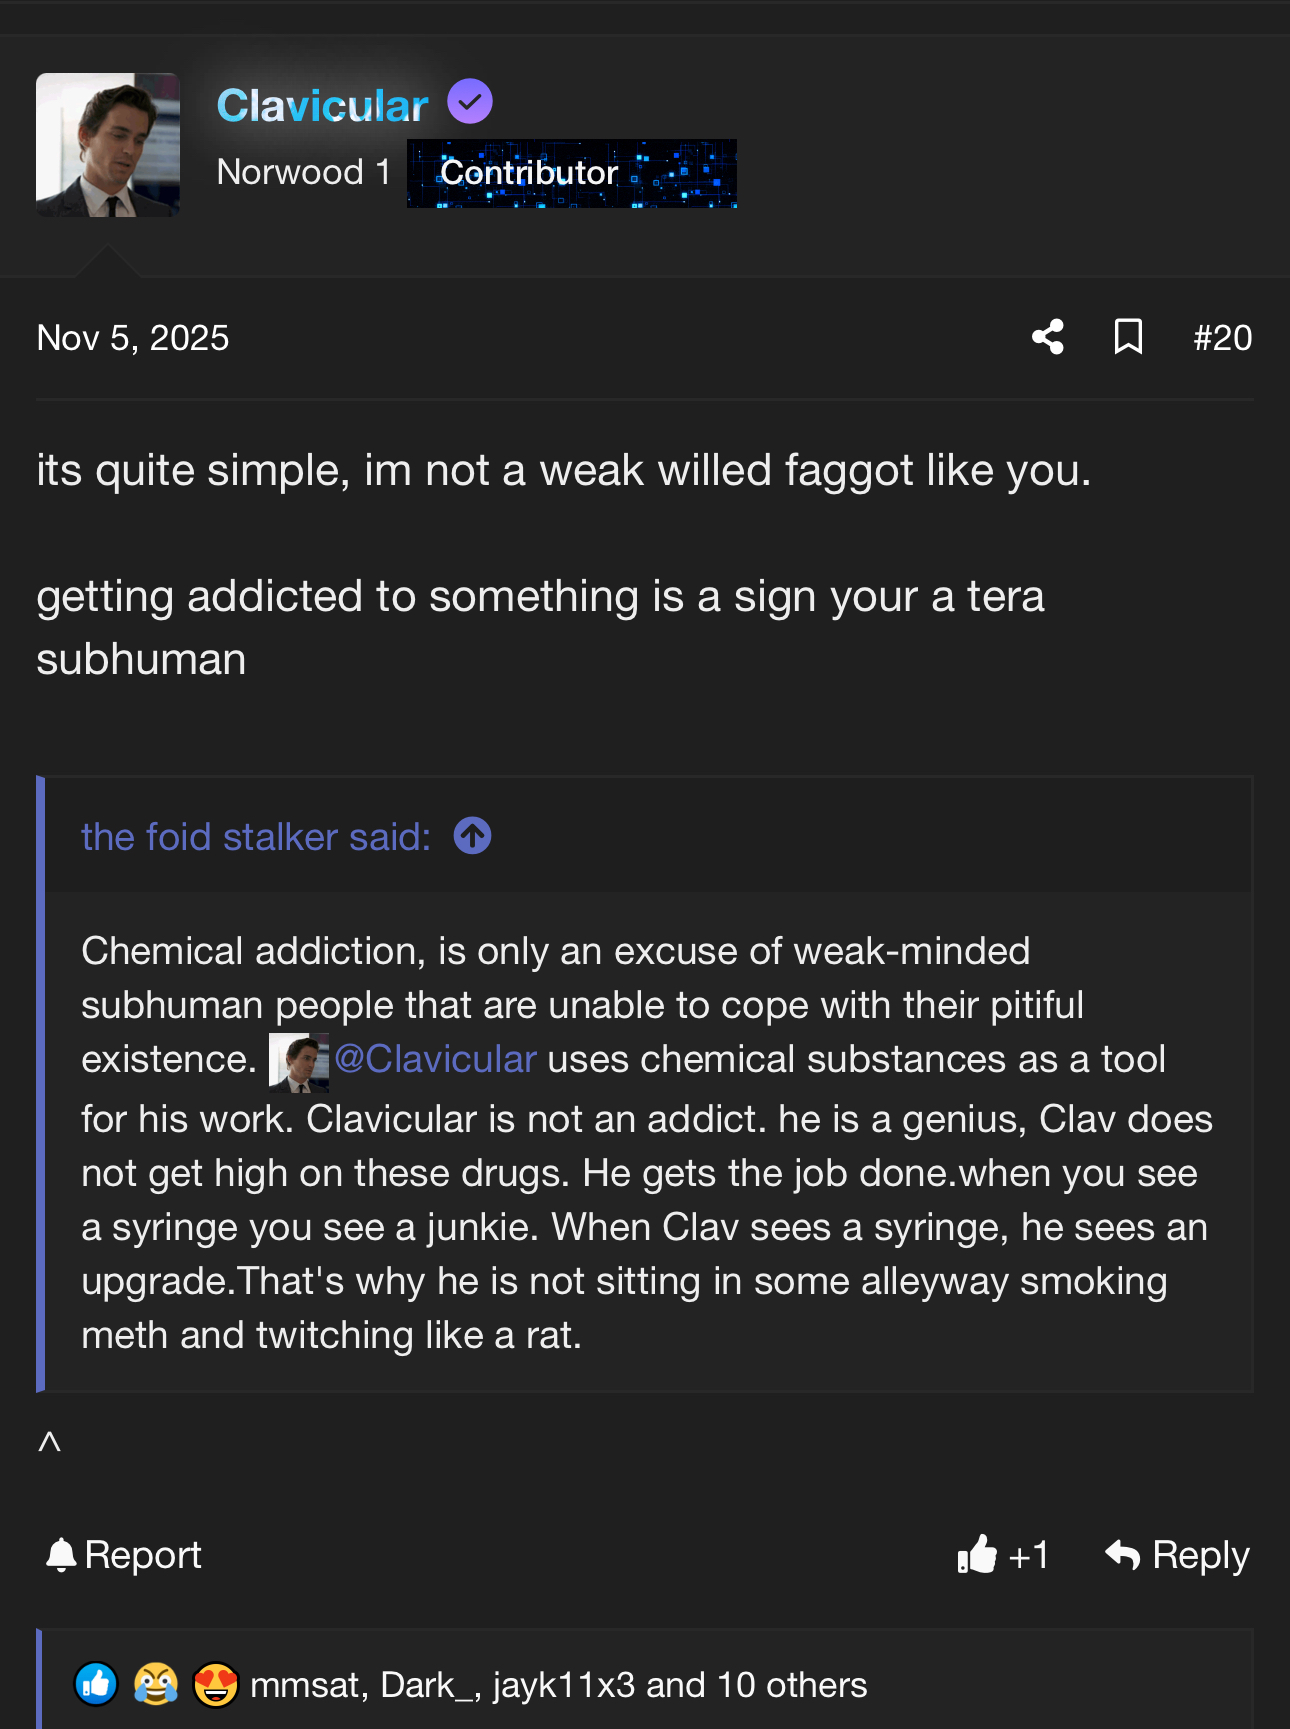Image resolution: width=1290 pixels, height=1729 pixels.
Task: Click the Contributor banner badge
Action: 571,173
